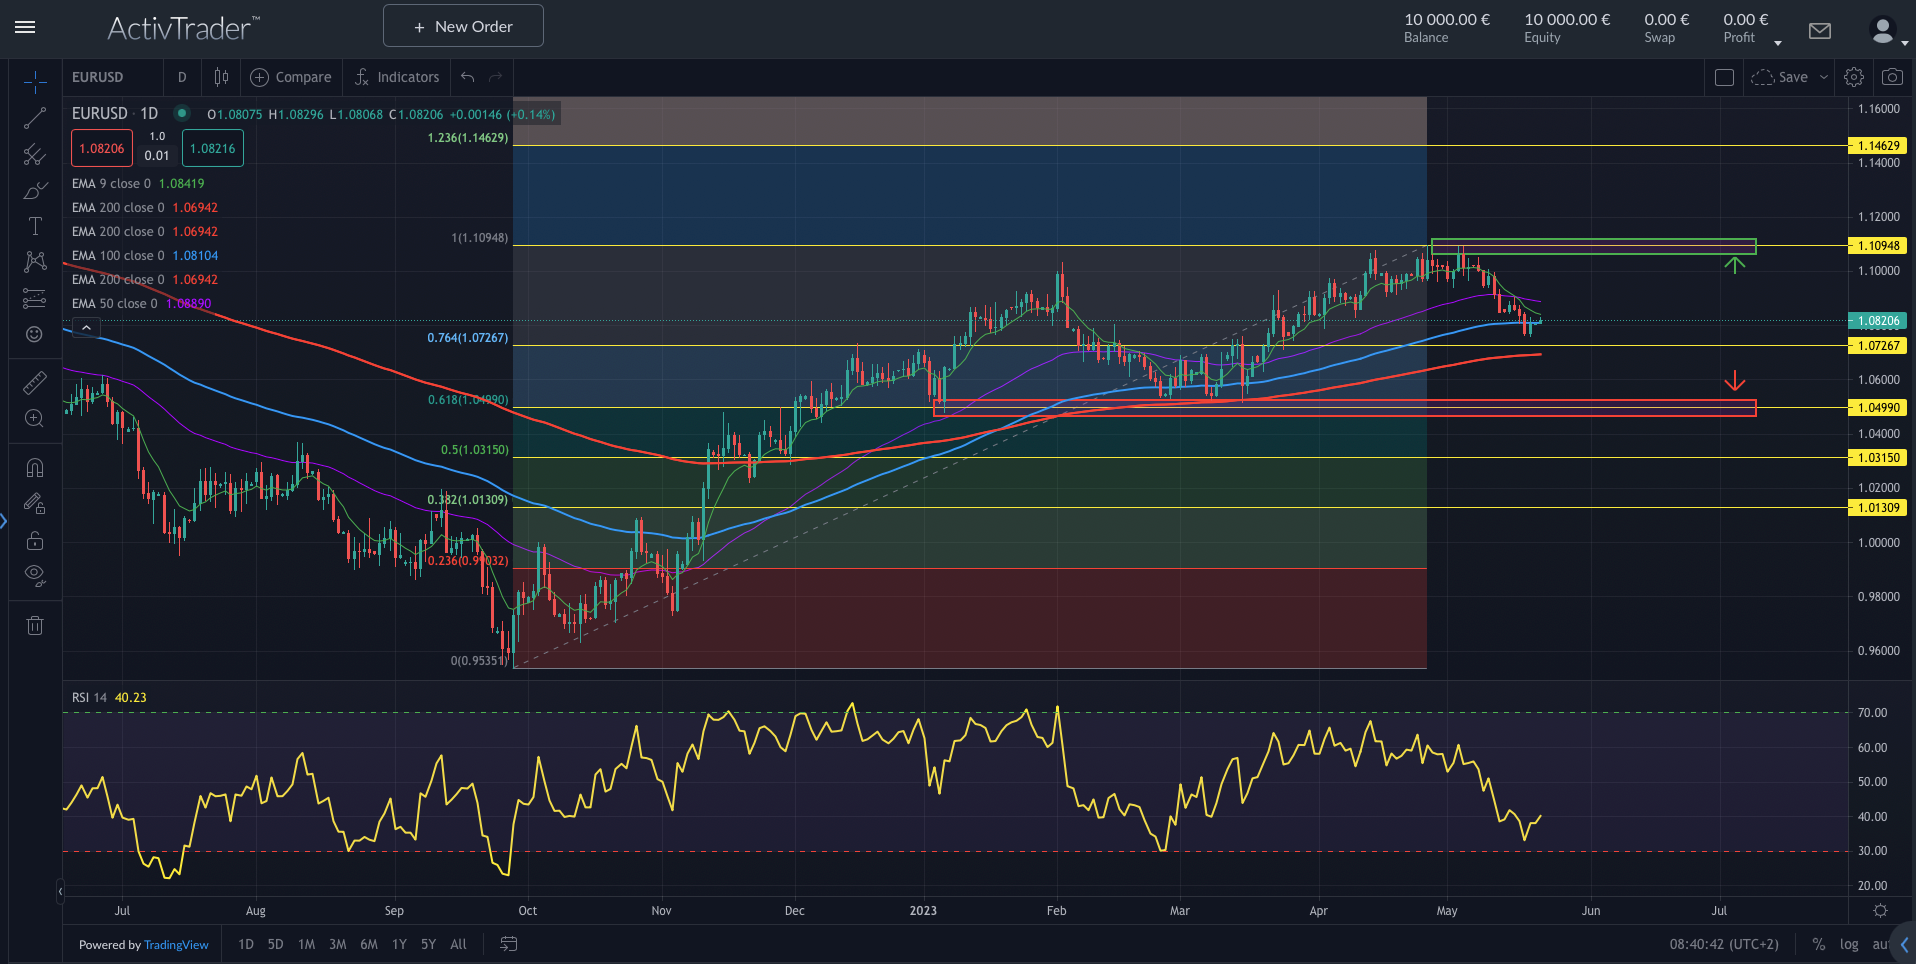
Task: Open the Profit dropdown arrow
Action: point(1778,40)
